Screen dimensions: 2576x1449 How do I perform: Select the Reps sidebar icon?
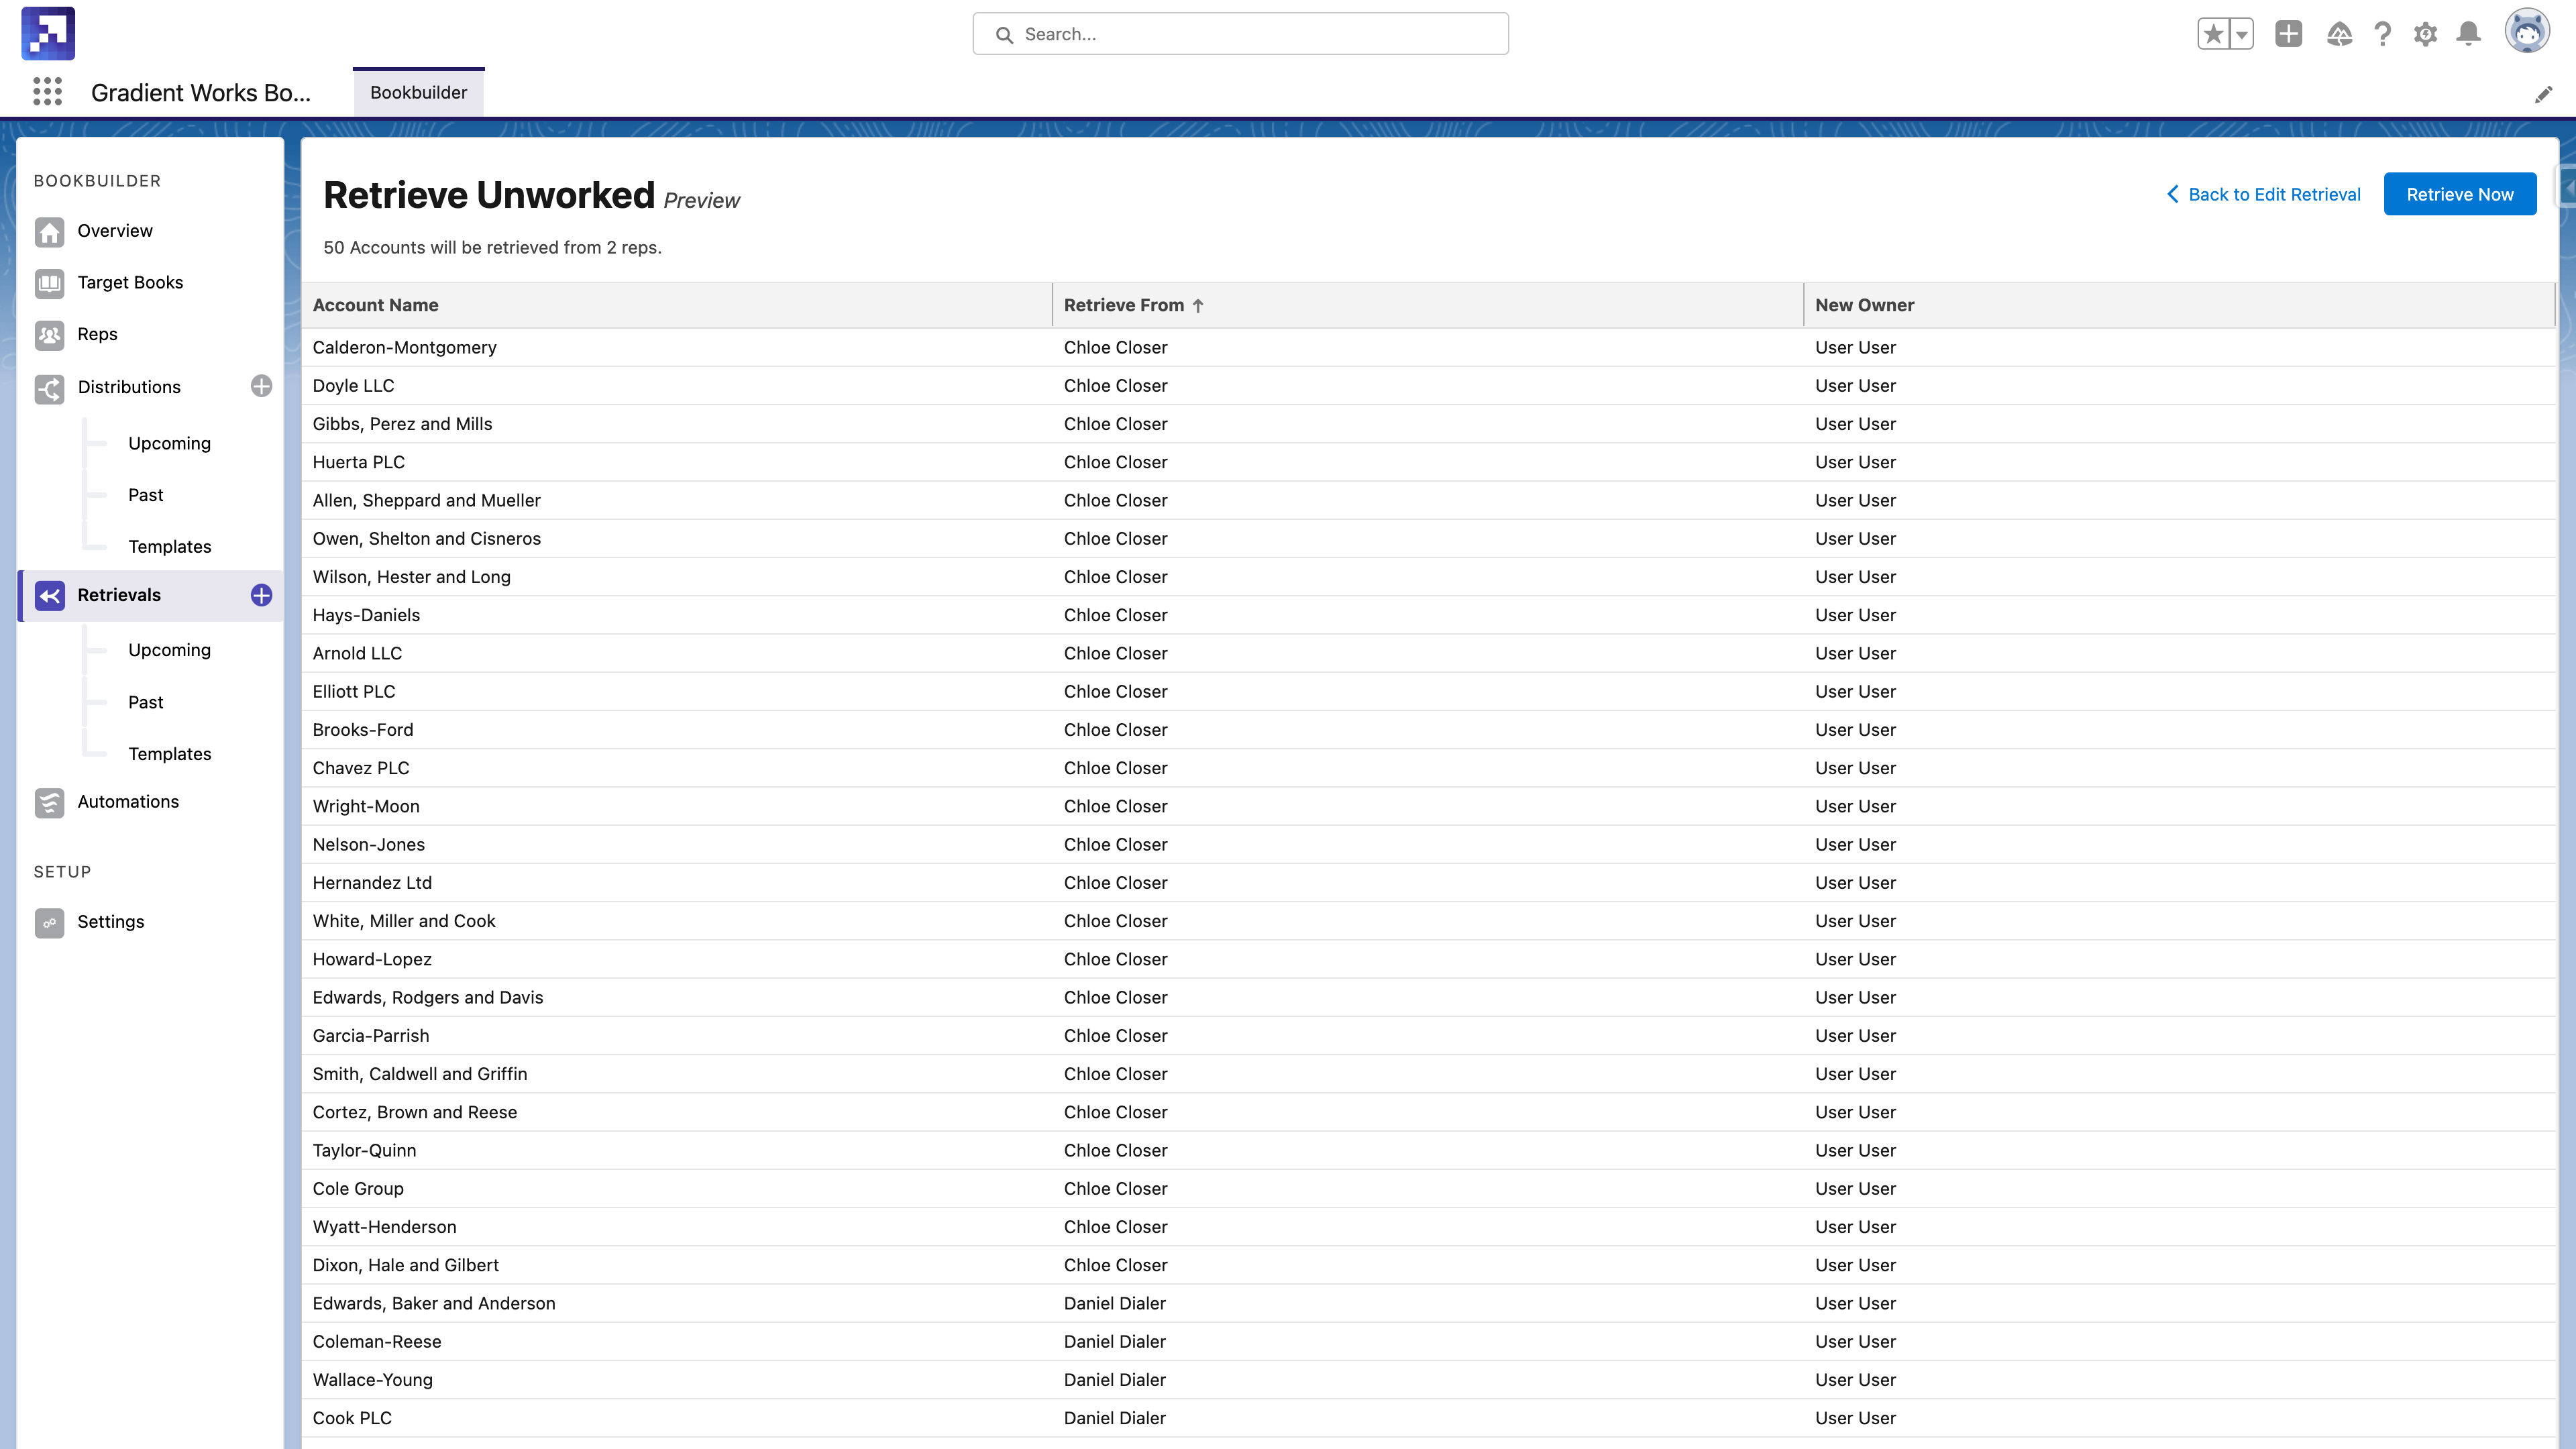[x=49, y=335]
